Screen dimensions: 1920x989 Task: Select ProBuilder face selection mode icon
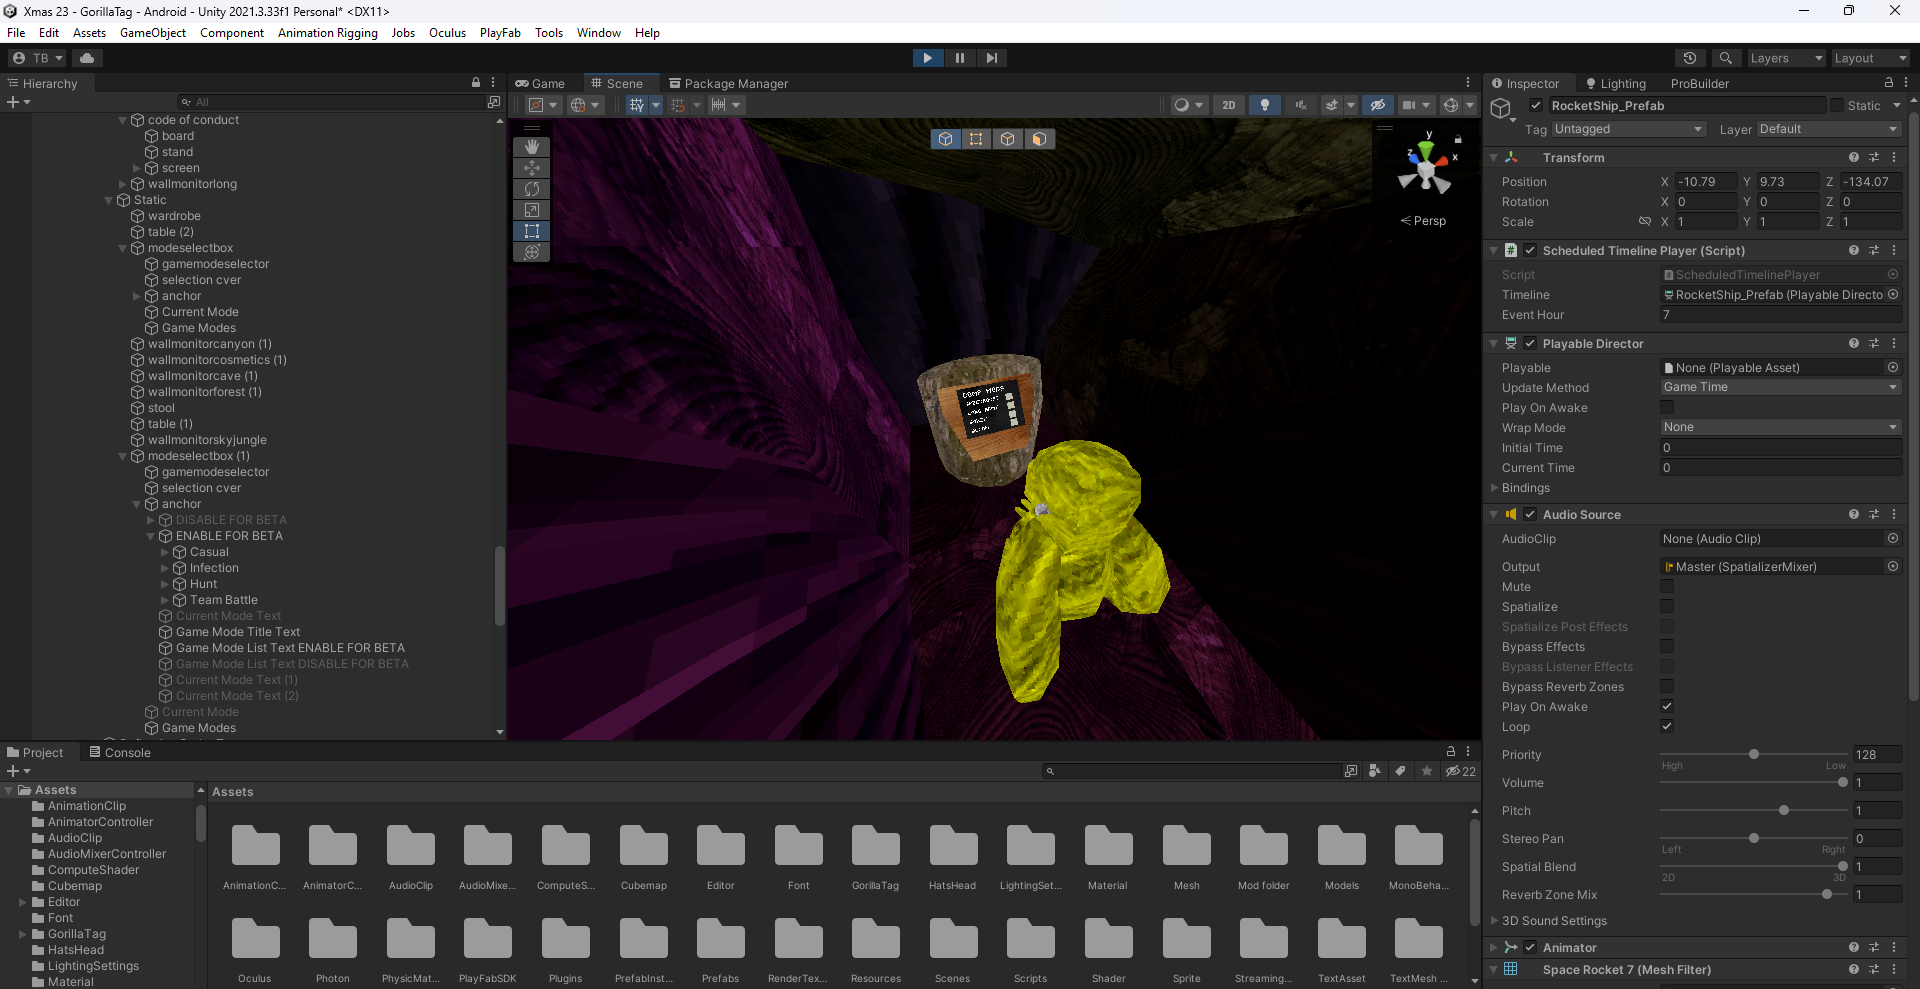point(1039,139)
